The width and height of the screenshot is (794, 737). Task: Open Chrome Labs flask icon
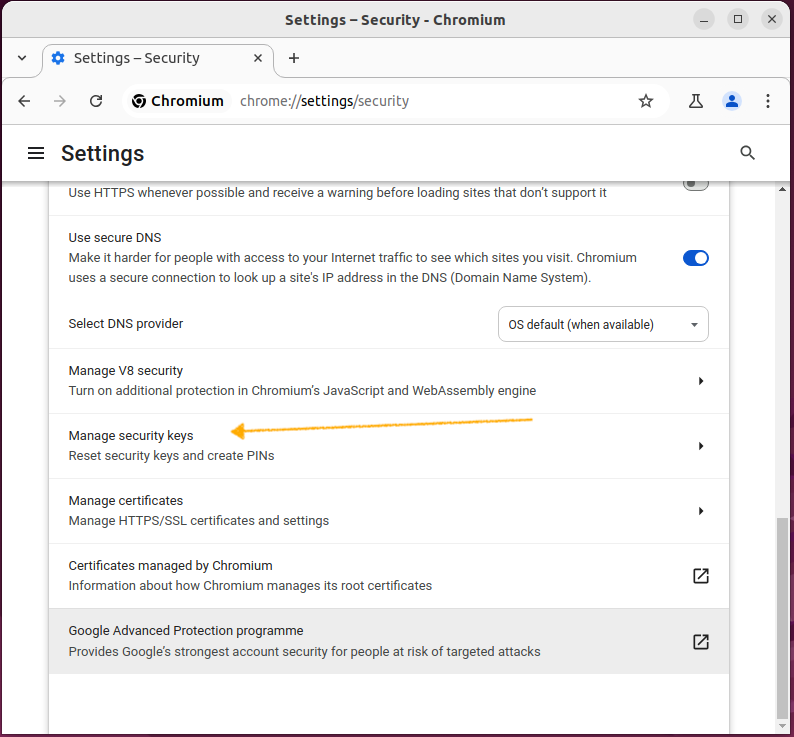coord(696,101)
